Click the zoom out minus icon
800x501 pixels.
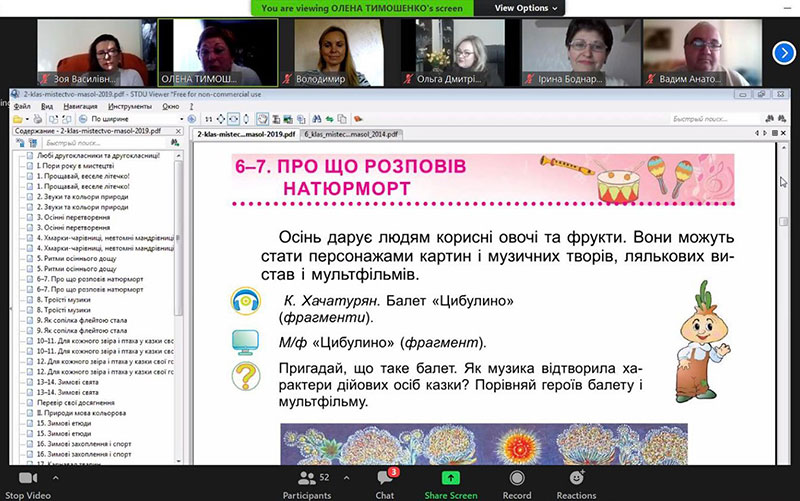pos(83,119)
